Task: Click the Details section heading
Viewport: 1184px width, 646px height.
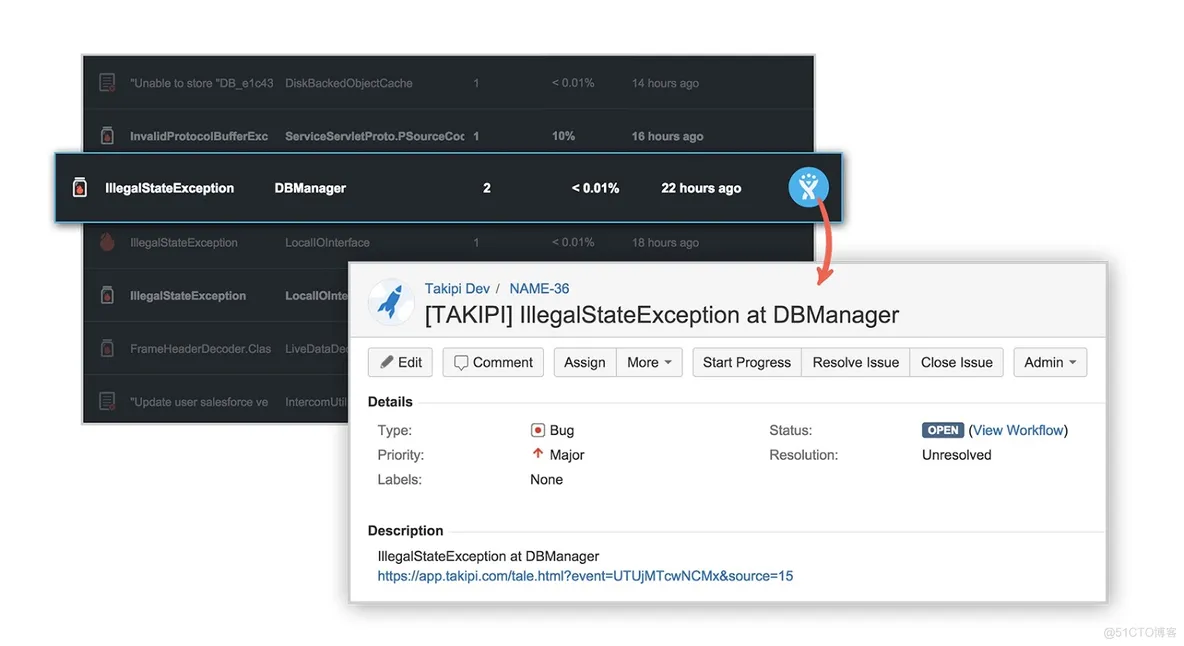Action: 390,401
